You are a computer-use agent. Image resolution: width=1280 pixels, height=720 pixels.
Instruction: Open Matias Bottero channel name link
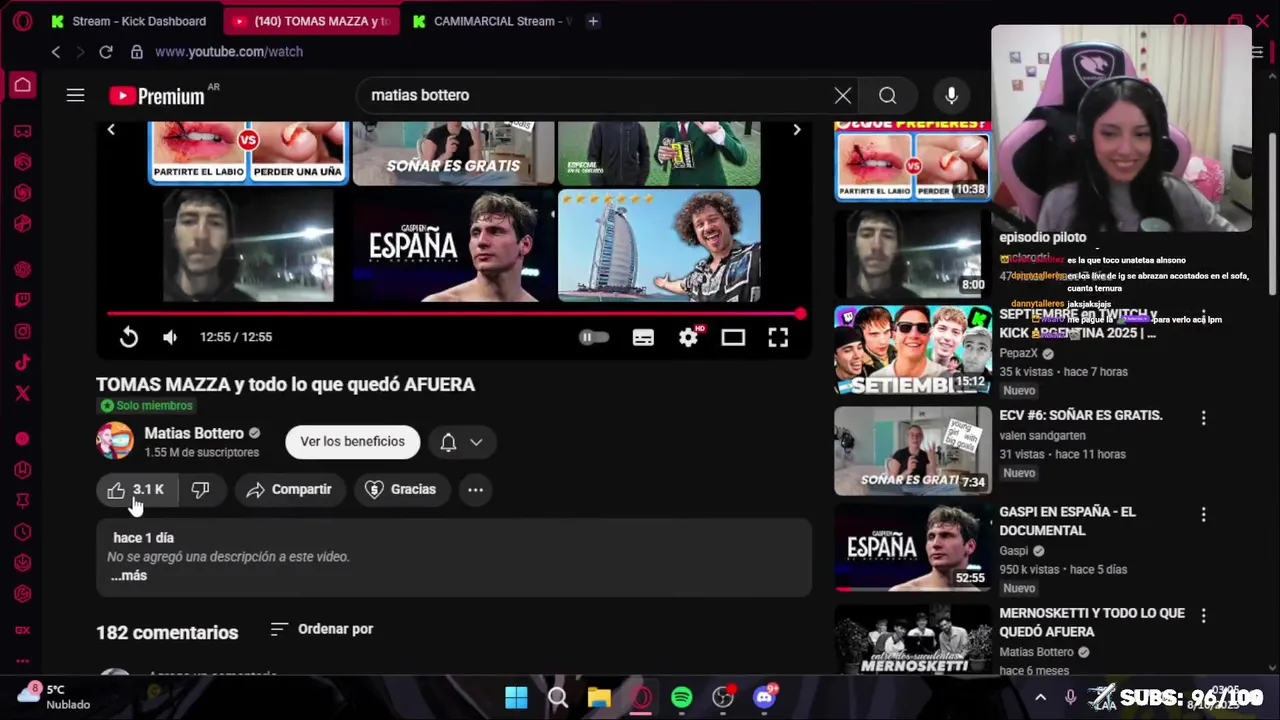pyautogui.click(x=194, y=433)
